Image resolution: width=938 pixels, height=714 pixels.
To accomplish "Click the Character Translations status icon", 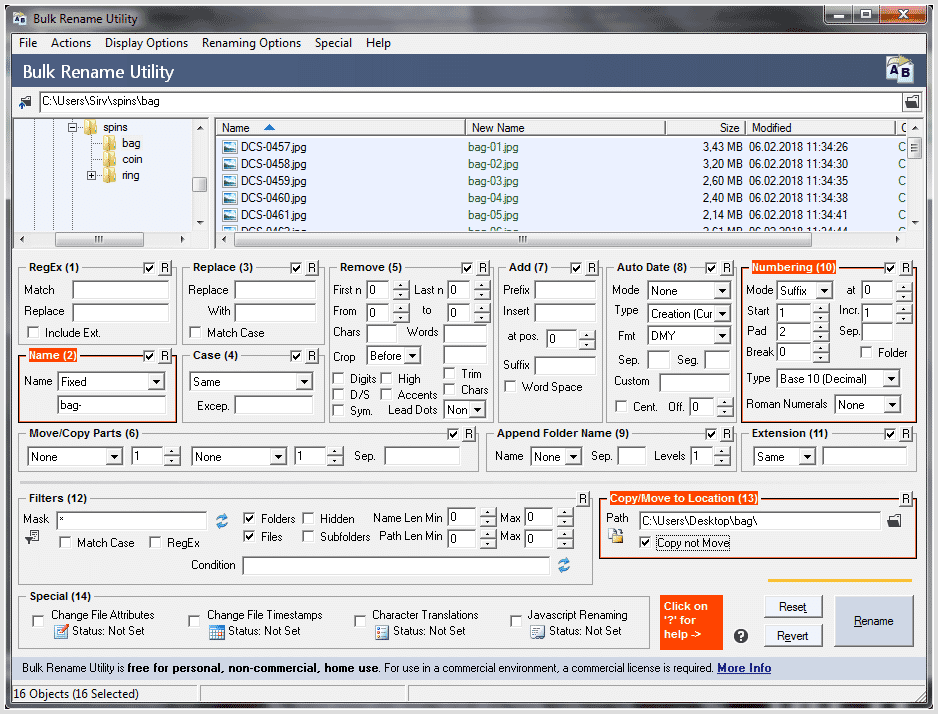I will 382,631.
